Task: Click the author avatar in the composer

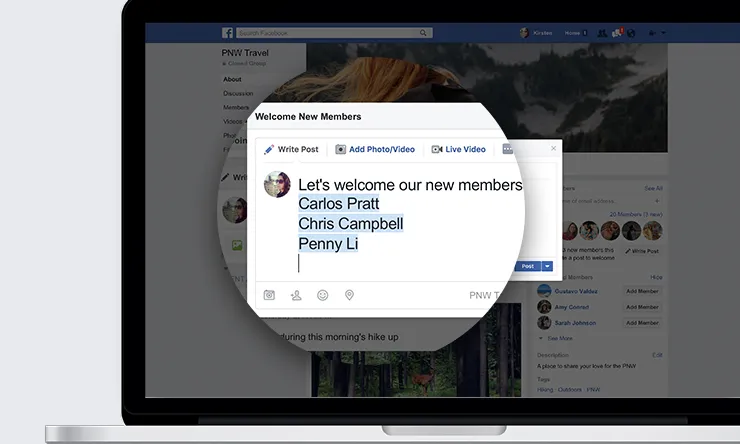Action: point(277,184)
